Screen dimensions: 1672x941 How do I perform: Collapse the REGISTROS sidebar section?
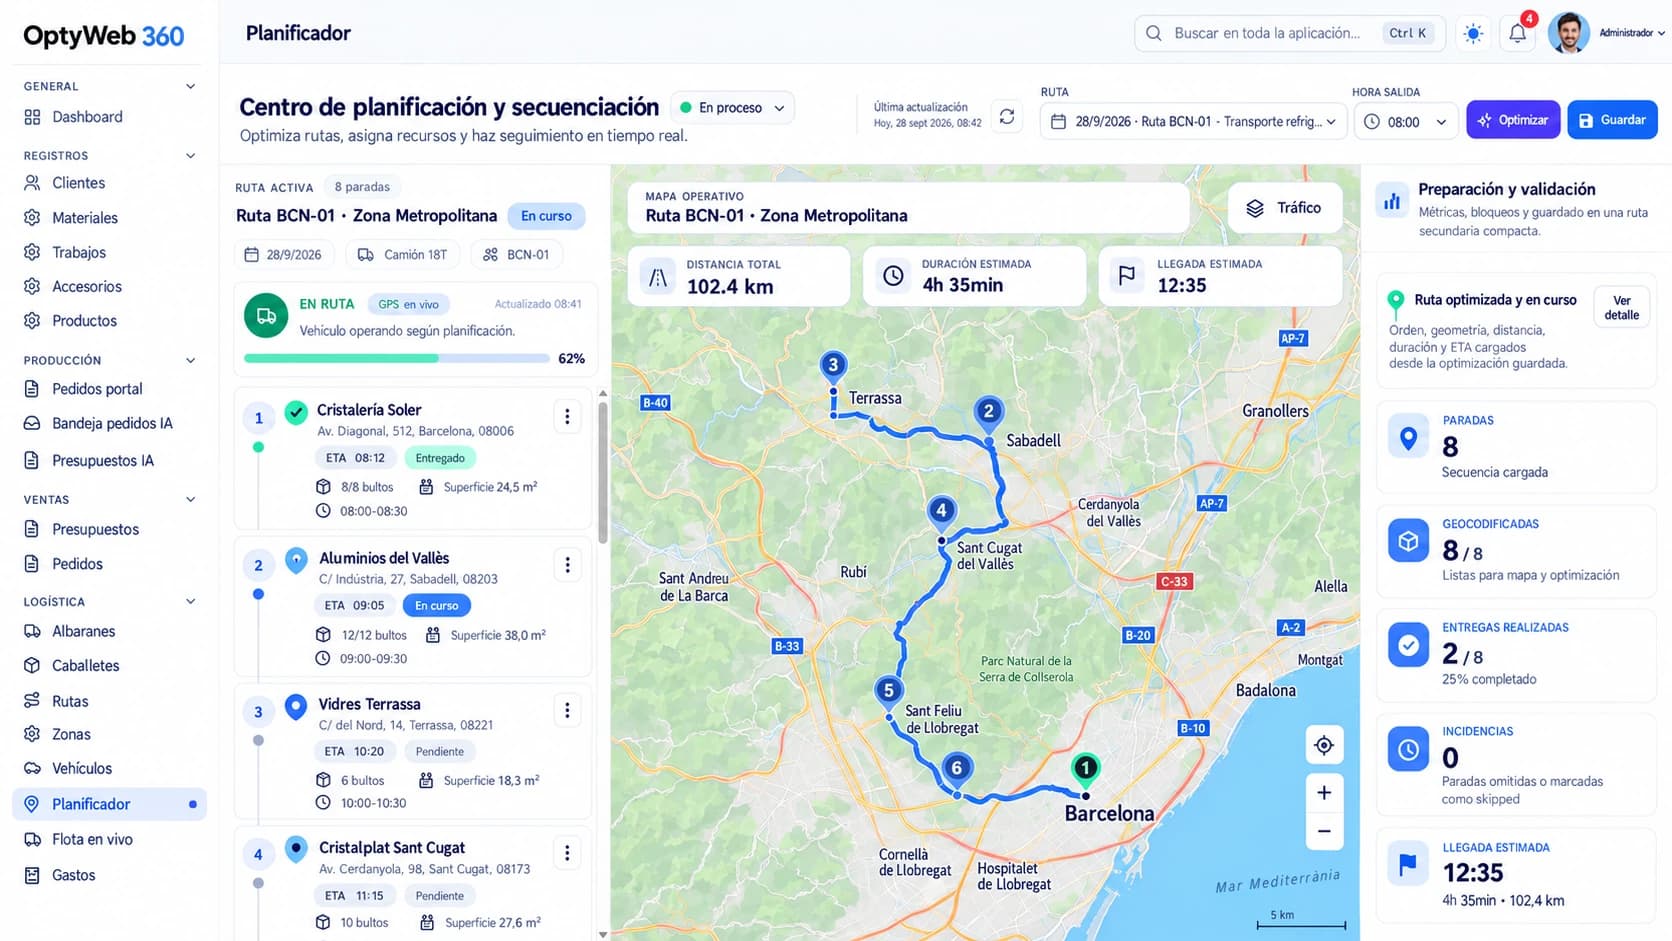point(190,155)
